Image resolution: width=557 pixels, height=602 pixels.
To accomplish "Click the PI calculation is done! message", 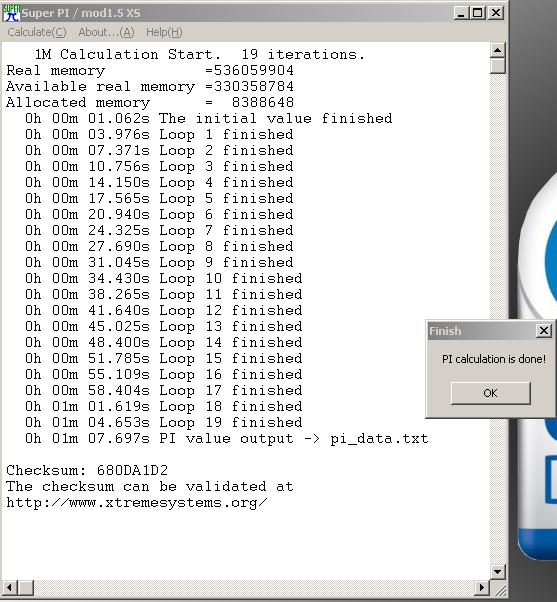I will (494, 359).
